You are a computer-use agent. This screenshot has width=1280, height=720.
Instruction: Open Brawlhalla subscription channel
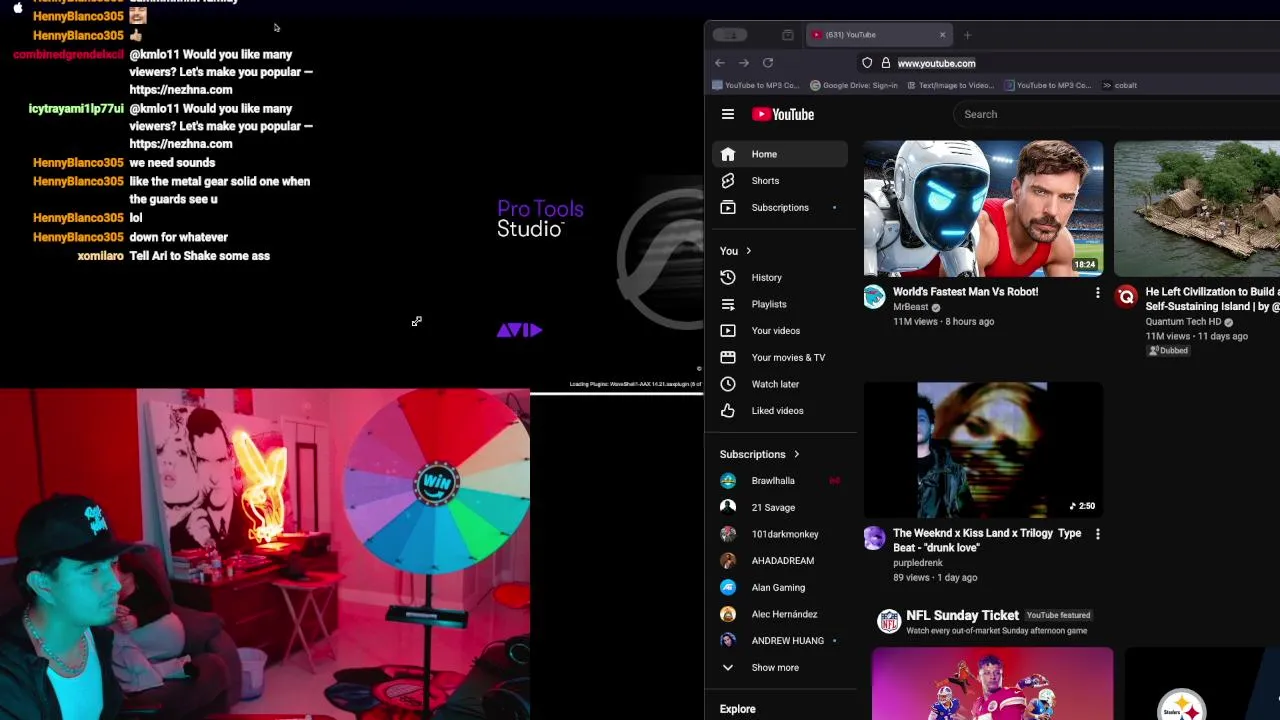[780, 481]
